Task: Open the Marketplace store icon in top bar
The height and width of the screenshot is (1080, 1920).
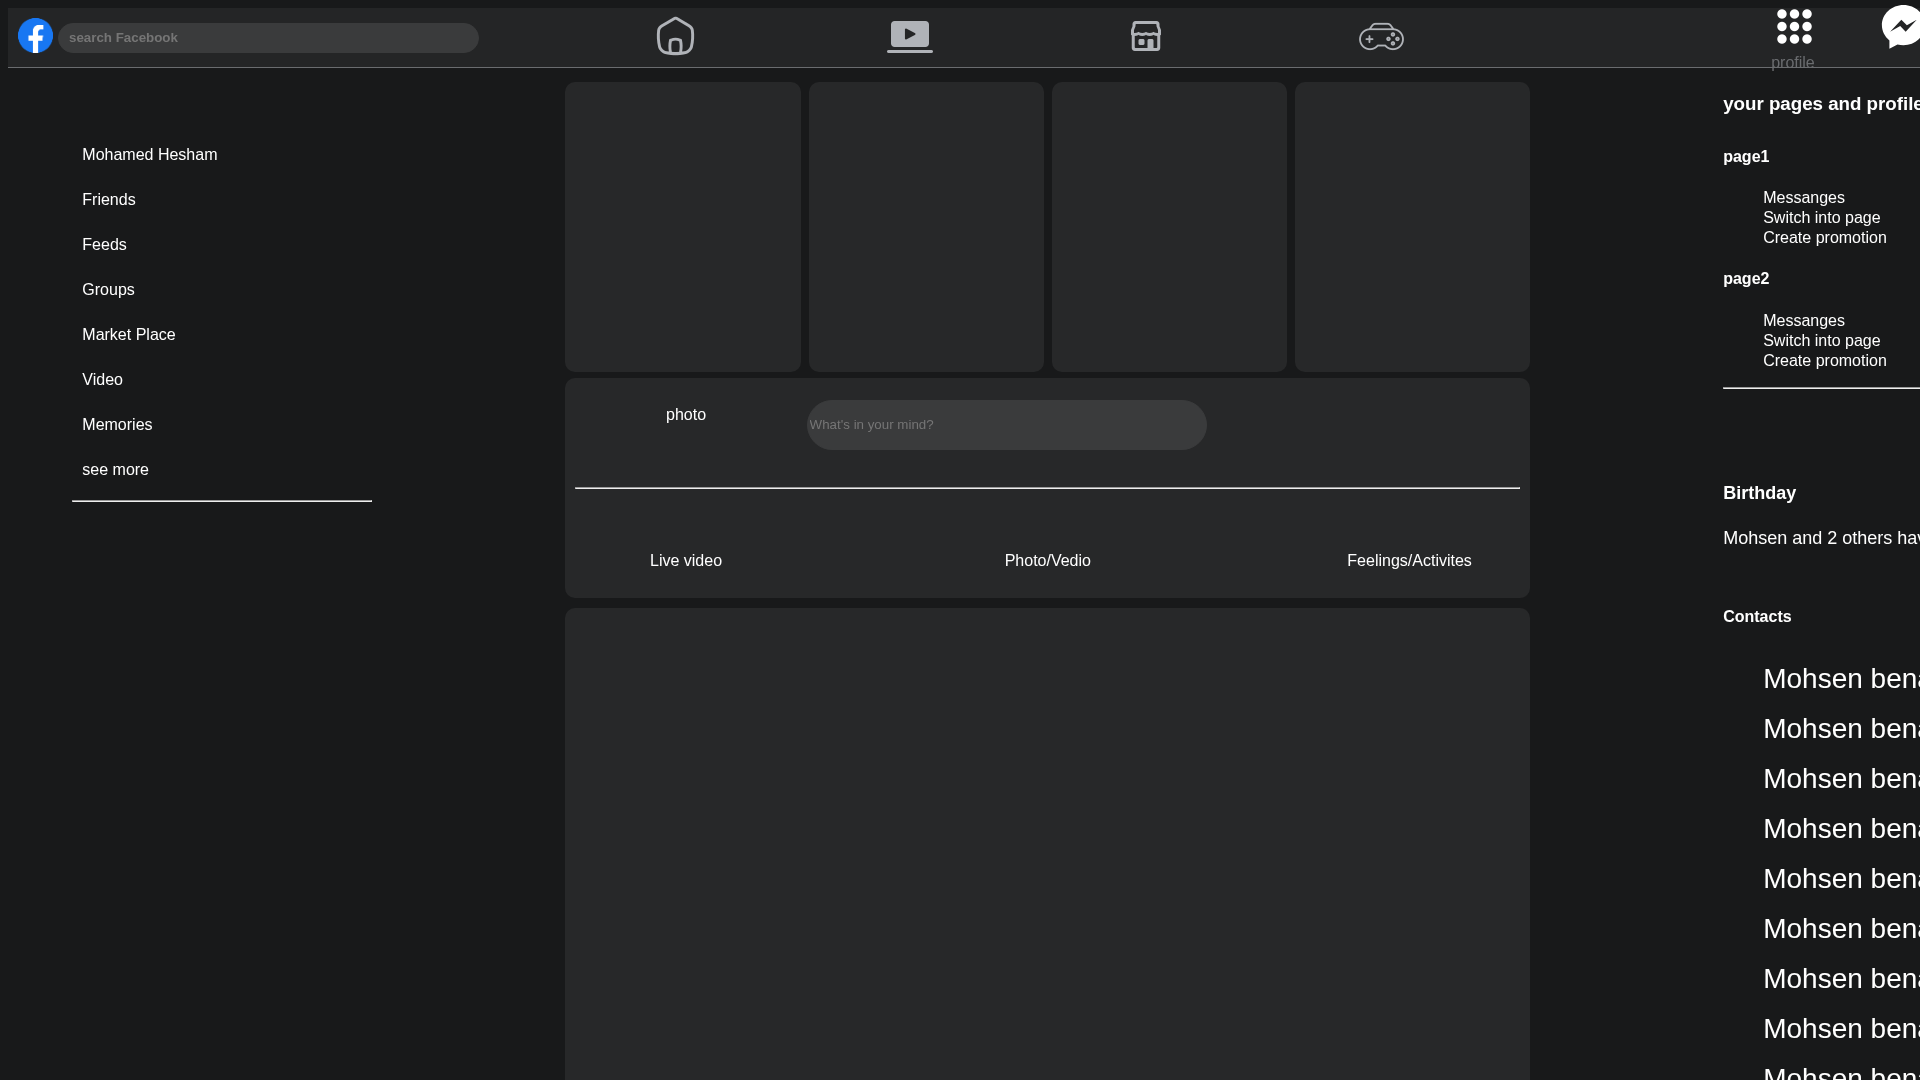Action: 1146,36
